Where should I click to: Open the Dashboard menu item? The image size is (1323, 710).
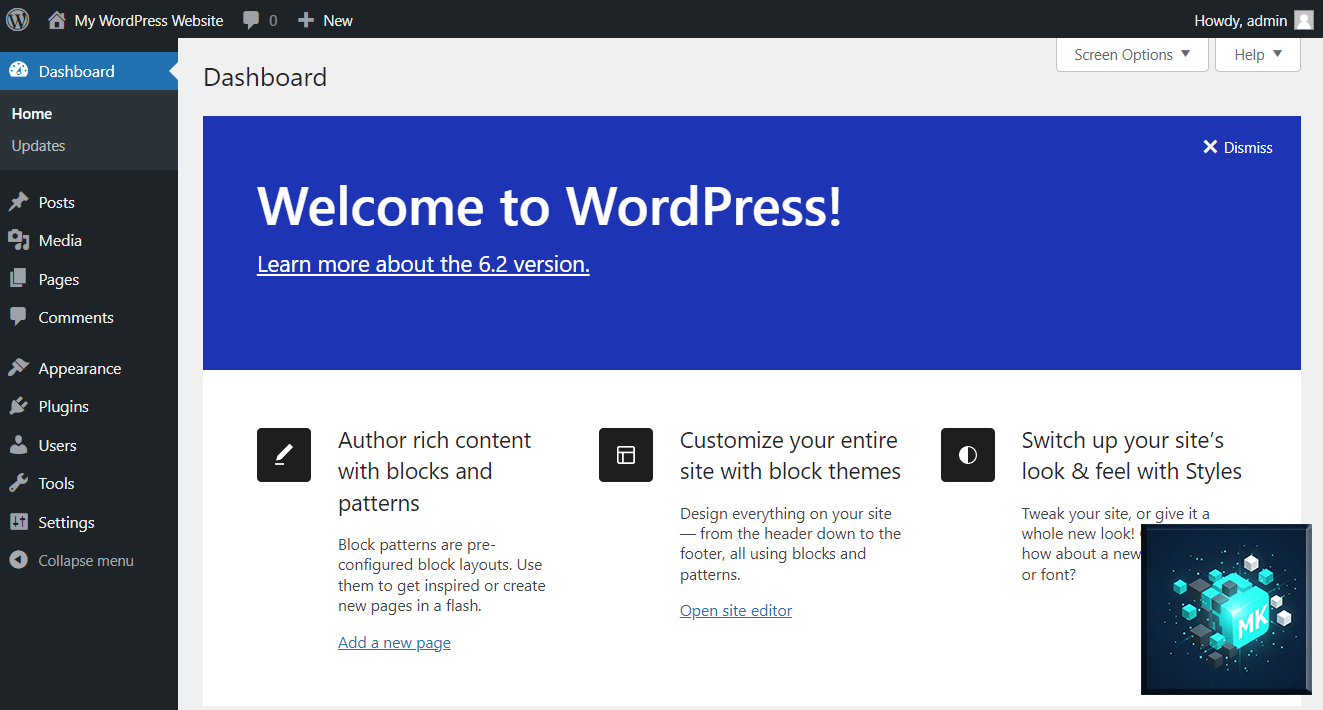[89, 71]
